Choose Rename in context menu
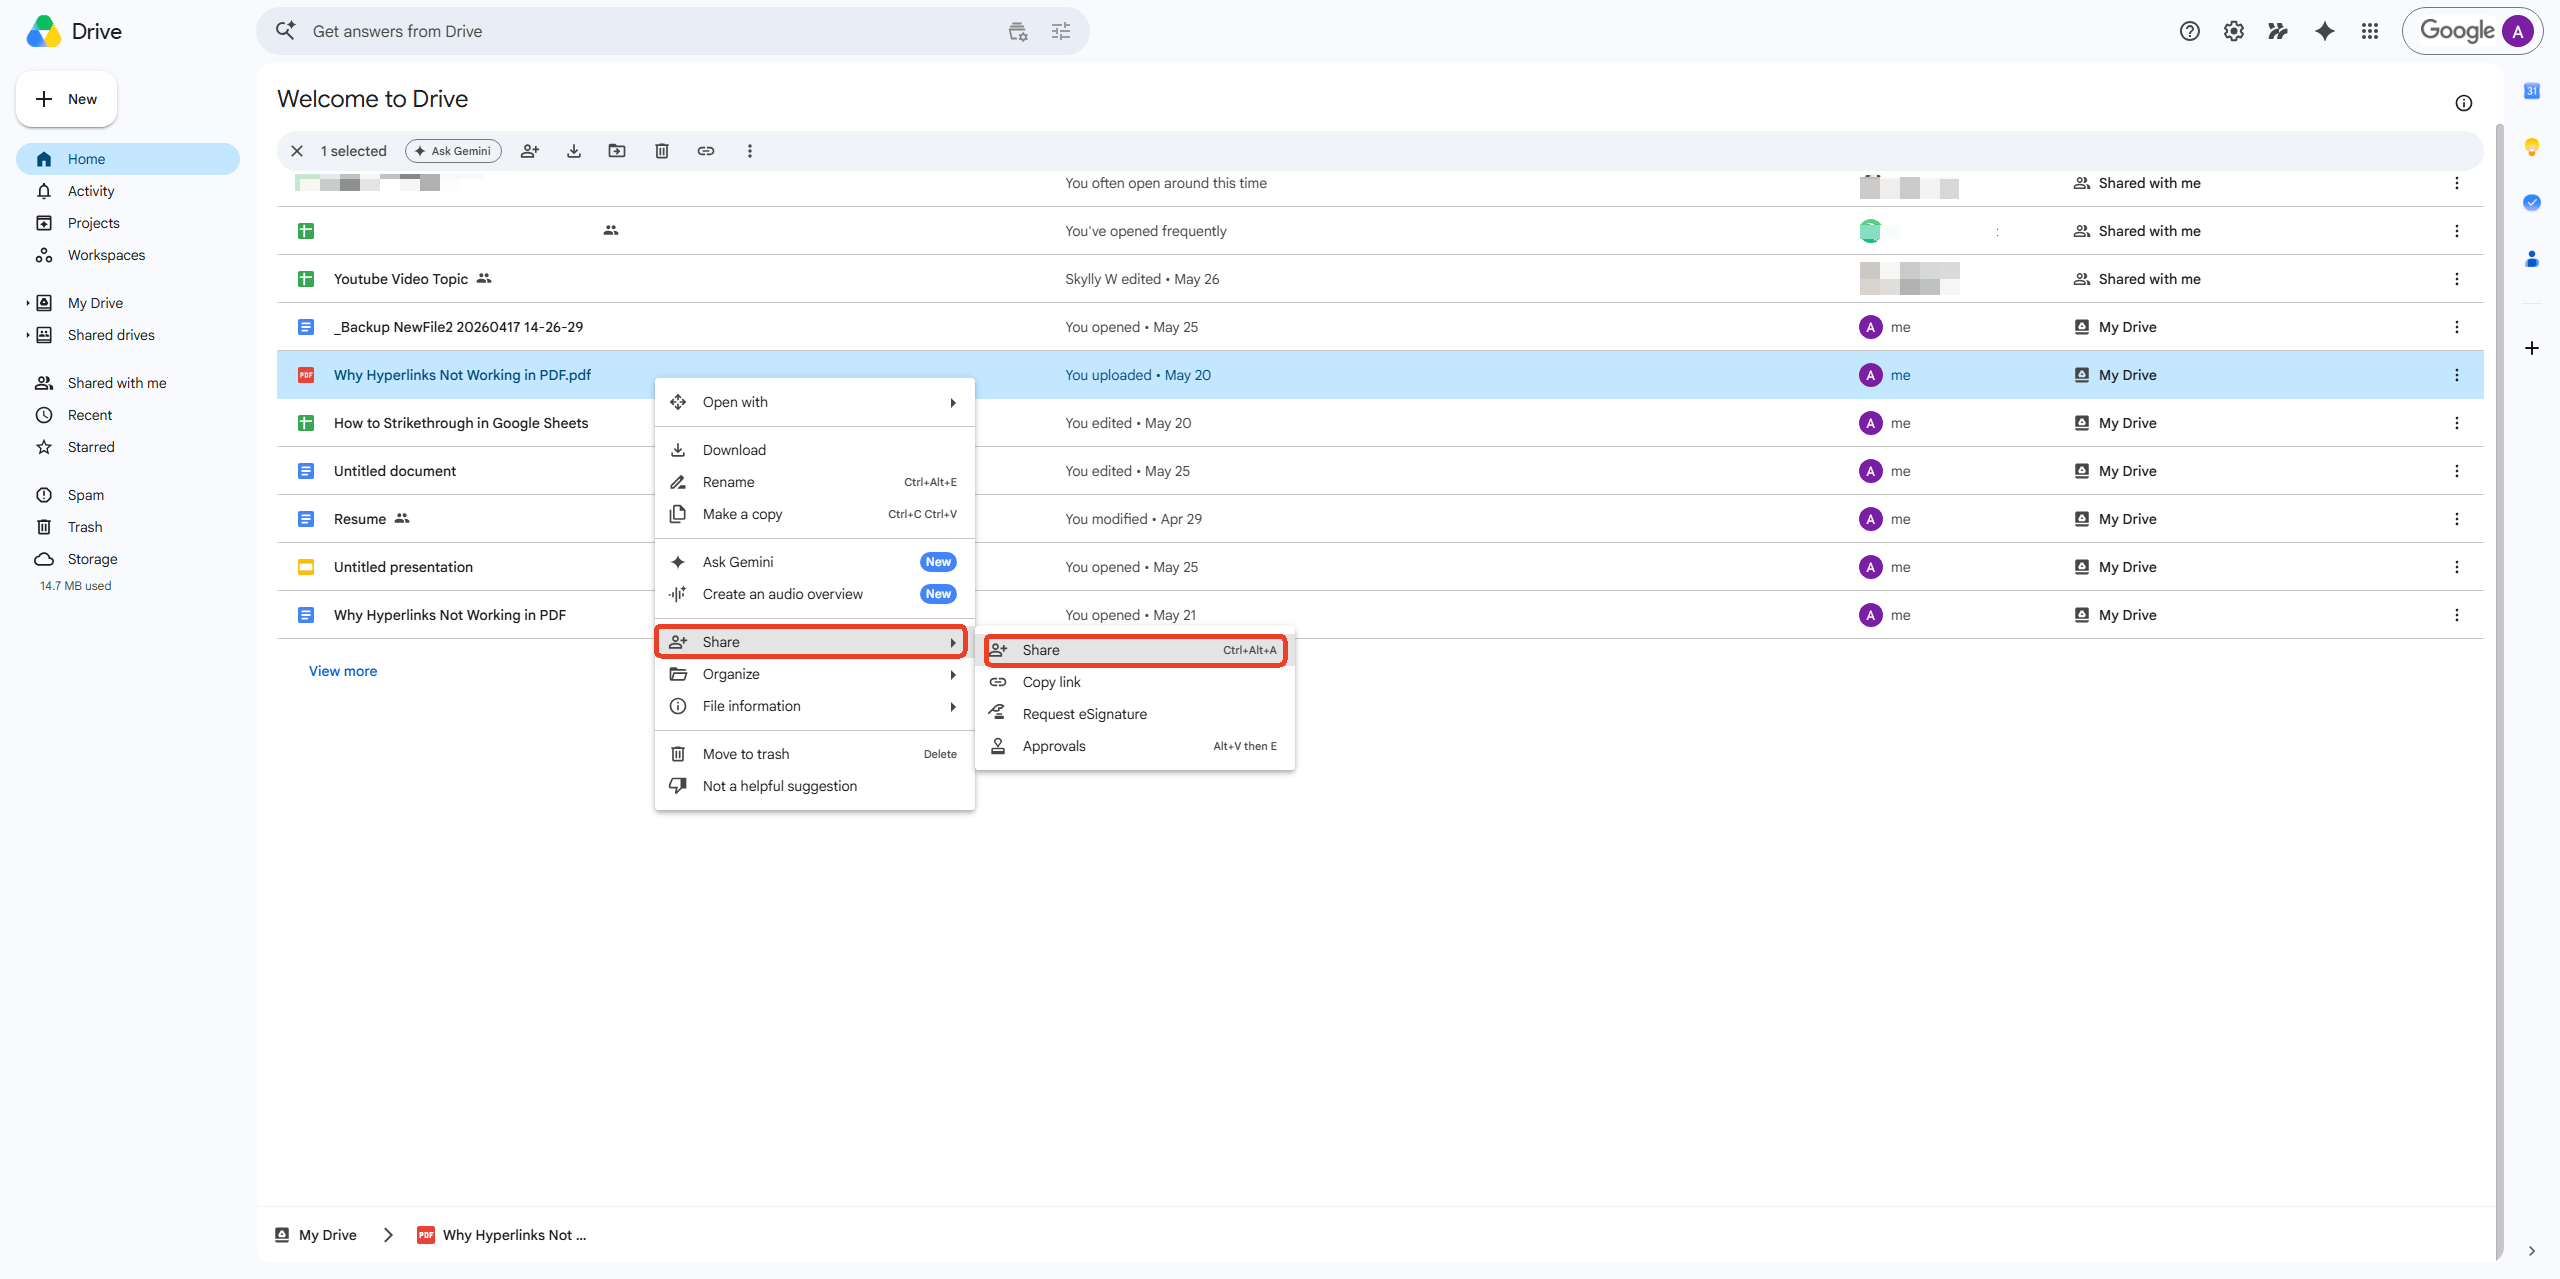Viewport: 2560px width, 1279px height. click(814, 482)
